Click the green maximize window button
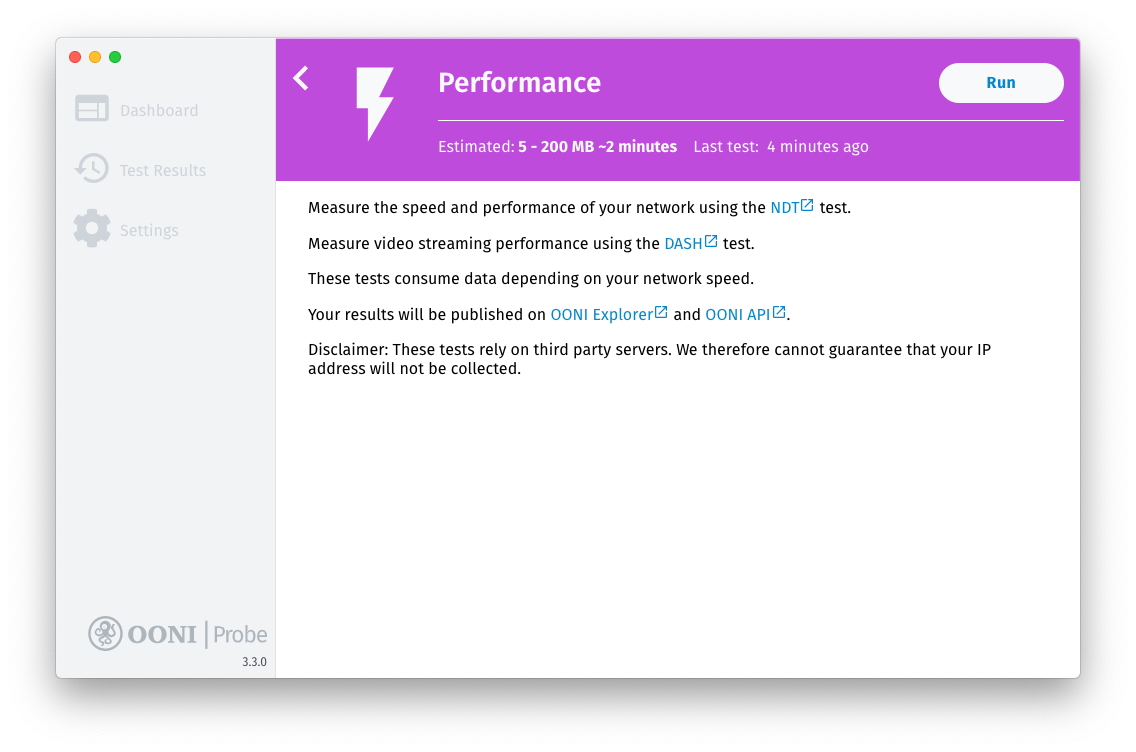This screenshot has height=752, width=1136. 115,57
